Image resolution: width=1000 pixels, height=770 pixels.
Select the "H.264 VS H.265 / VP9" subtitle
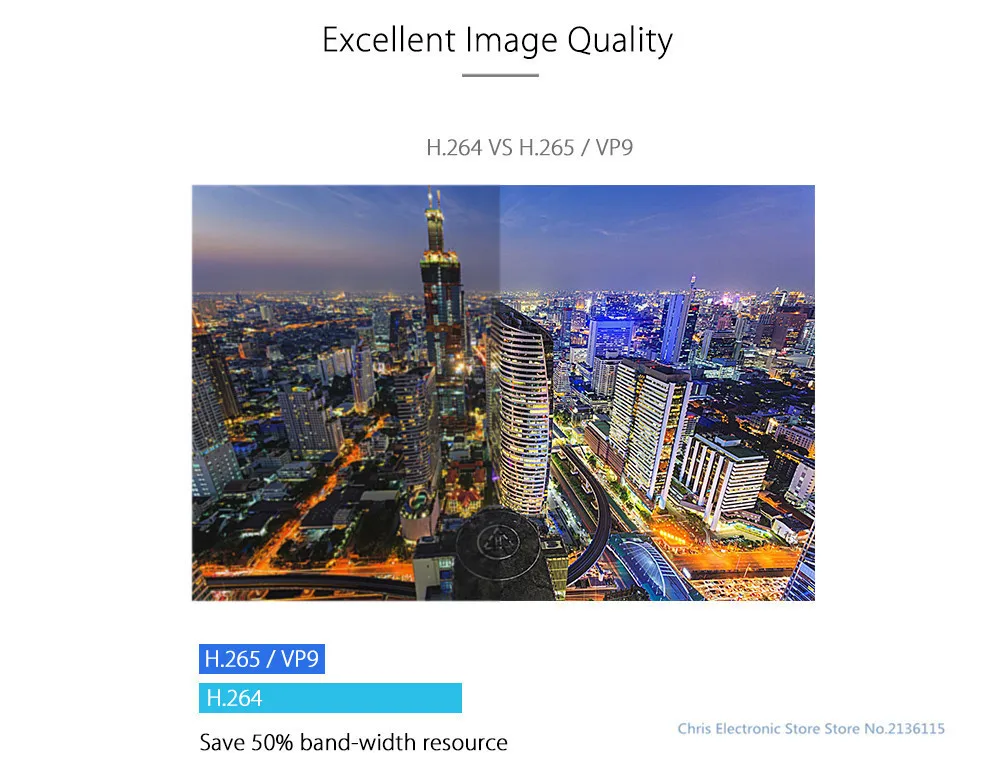click(x=529, y=148)
